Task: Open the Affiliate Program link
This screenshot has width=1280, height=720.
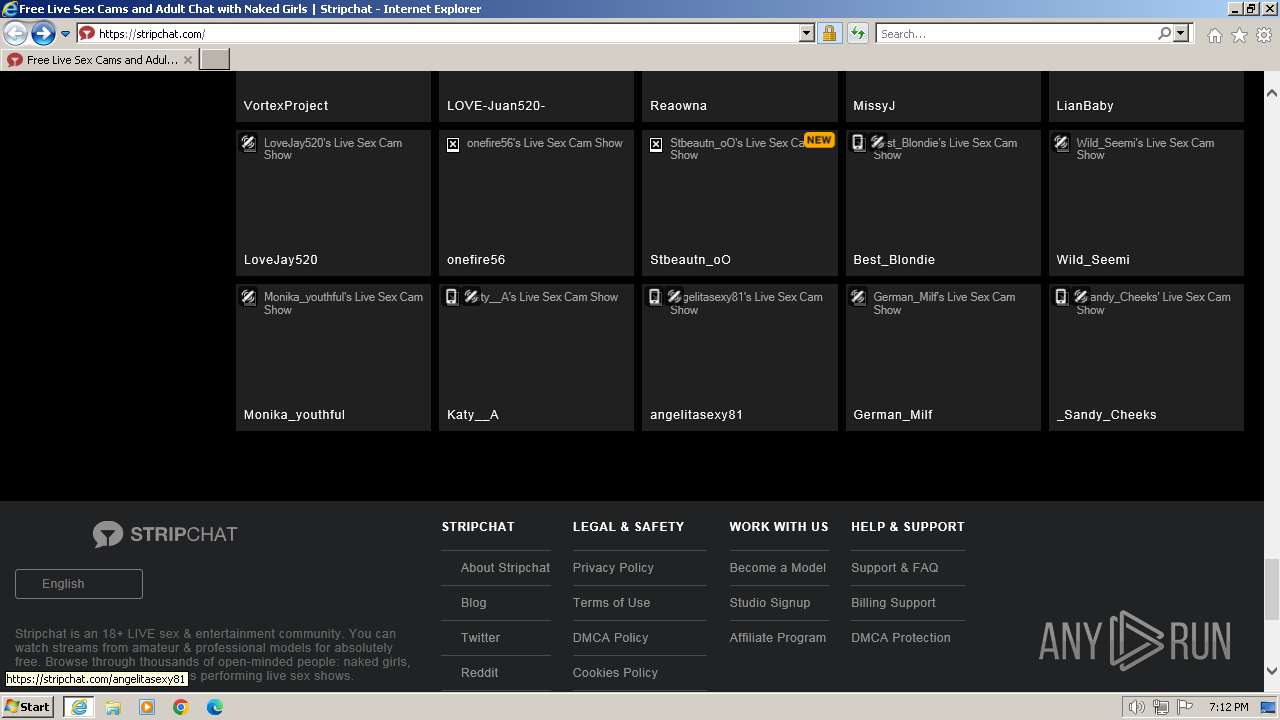Action: pyautogui.click(x=778, y=638)
